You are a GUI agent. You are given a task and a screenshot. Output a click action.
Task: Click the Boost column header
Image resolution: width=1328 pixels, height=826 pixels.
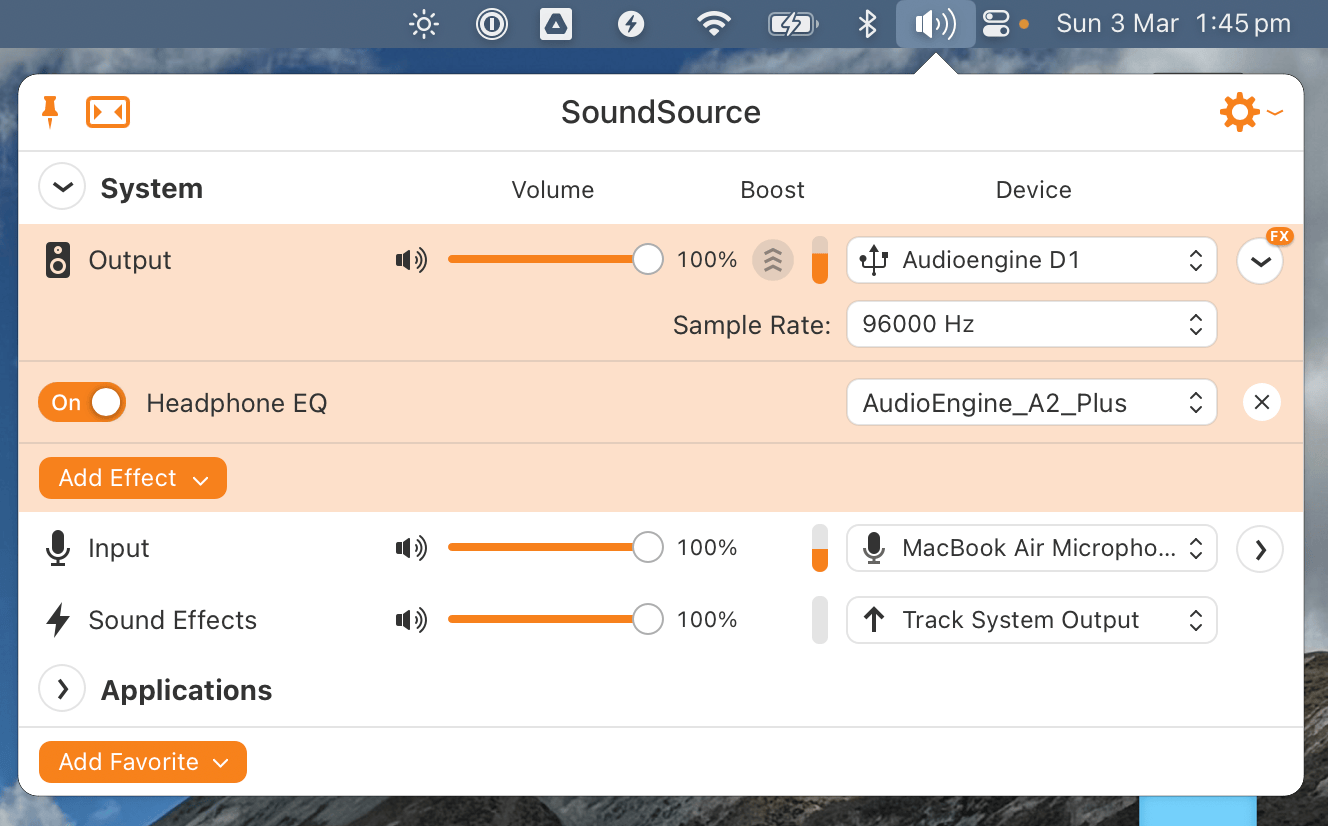772,190
